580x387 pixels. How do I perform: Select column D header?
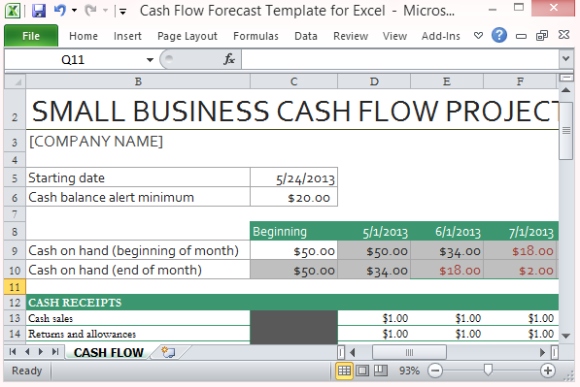374,81
